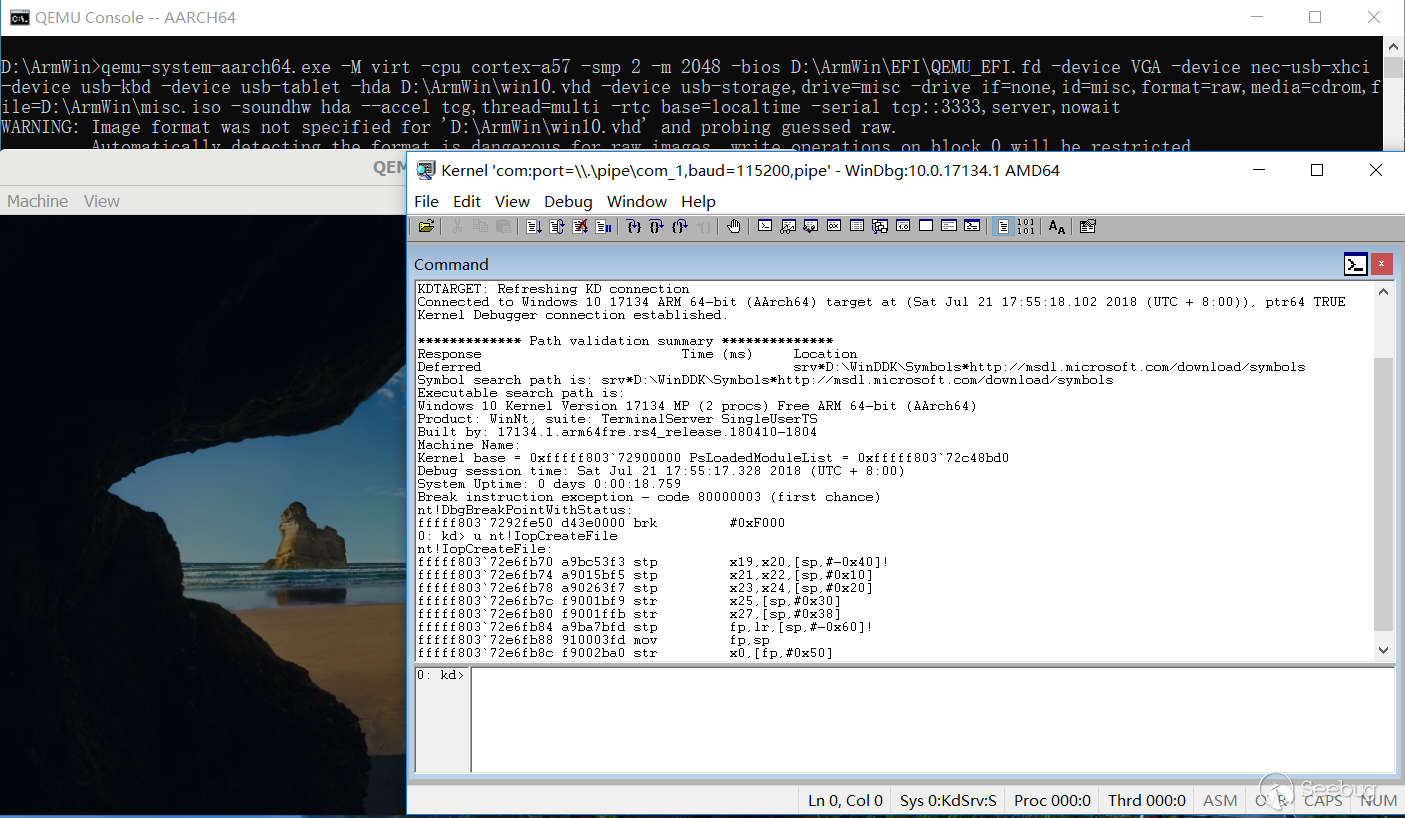Restart the debug session via toolbar icon

tap(557, 227)
